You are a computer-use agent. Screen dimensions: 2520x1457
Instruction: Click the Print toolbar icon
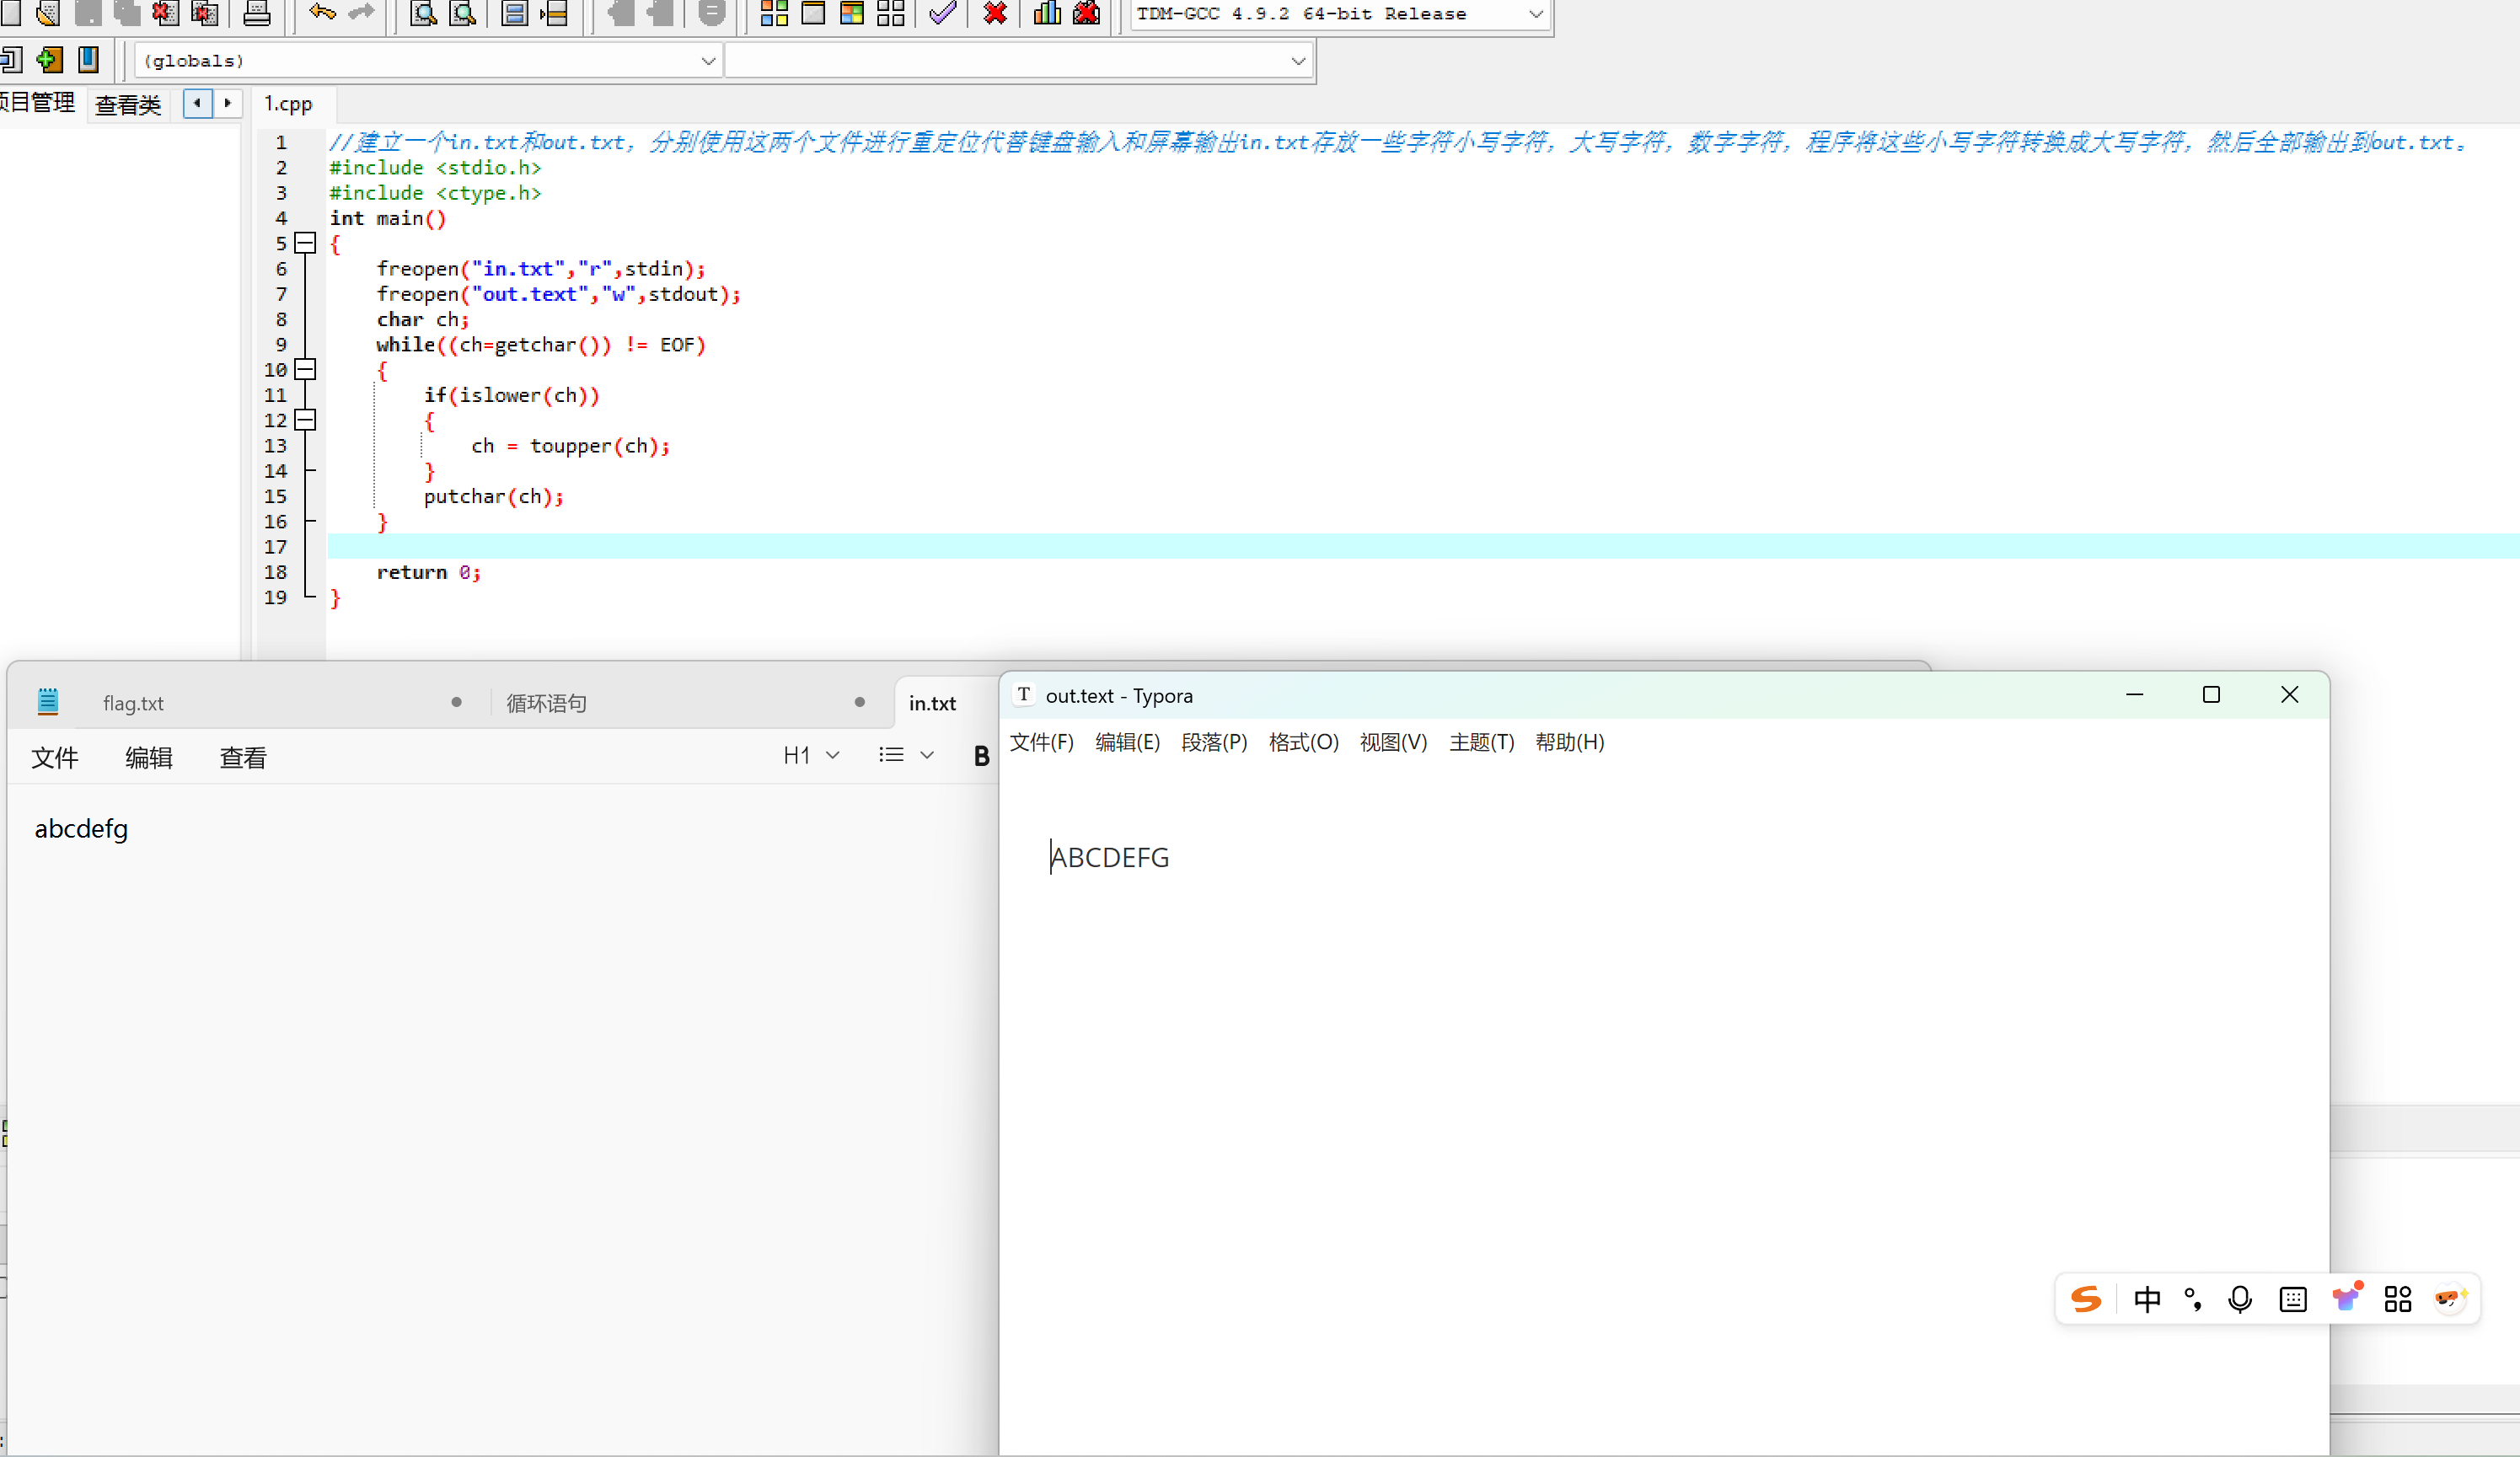point(257,13)
